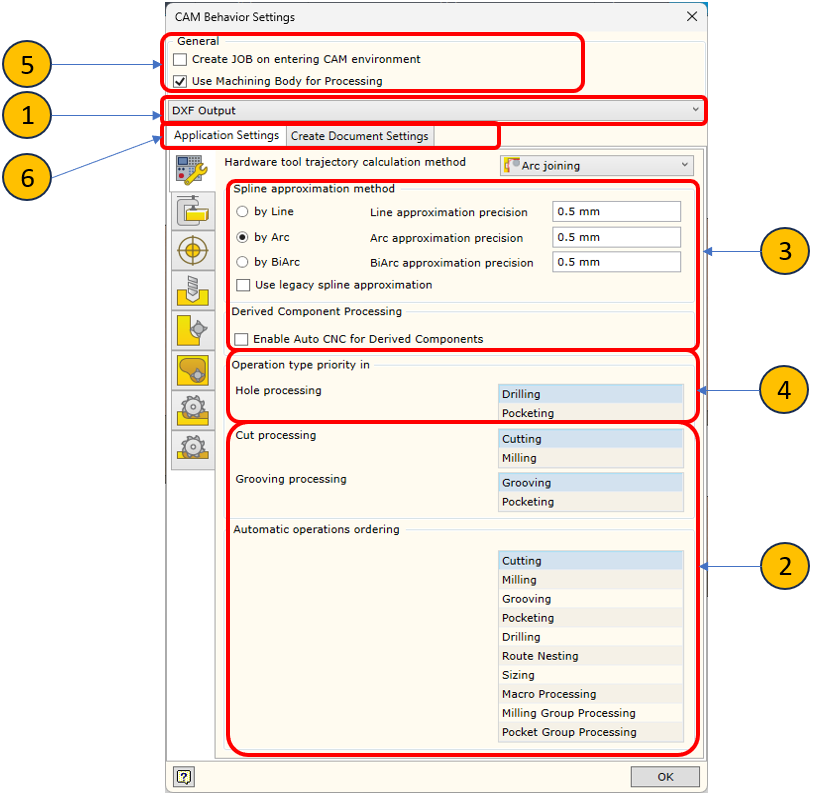This screenshot has height=794, width=814.
Task: Open the Arc joining trajectory method dropdown arrow
Action: (685, 165)
